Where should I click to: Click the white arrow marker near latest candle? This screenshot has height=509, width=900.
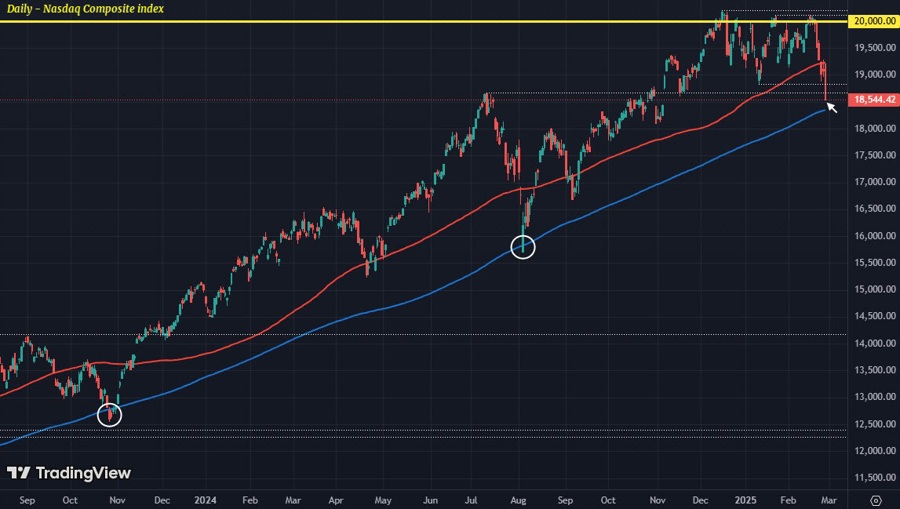click(x=831, y=107)
